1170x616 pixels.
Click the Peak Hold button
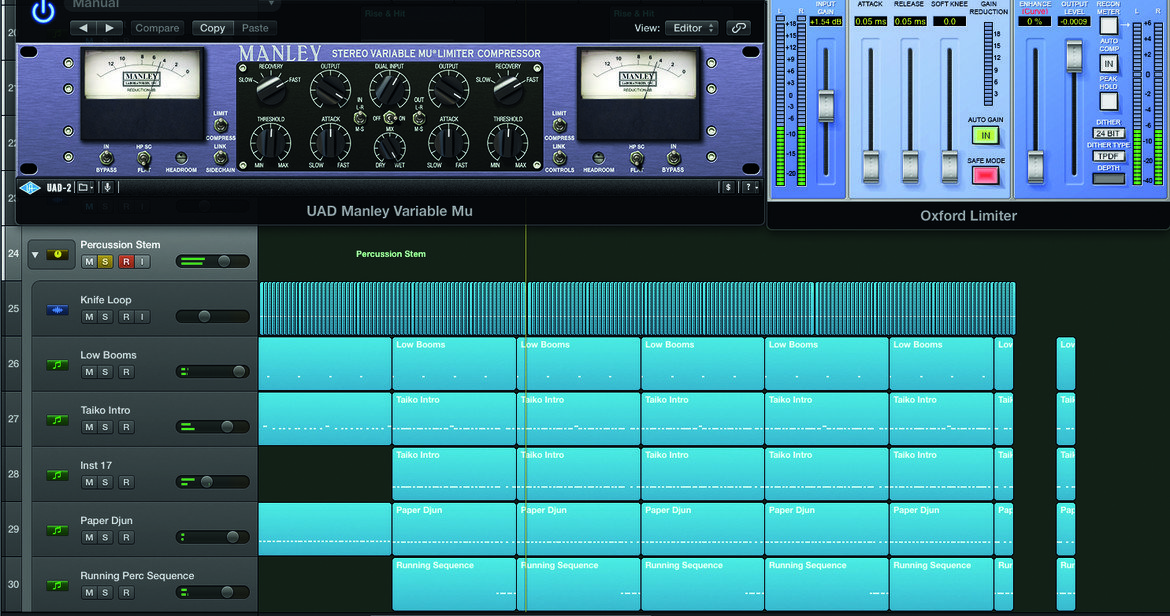(1108, 101)
